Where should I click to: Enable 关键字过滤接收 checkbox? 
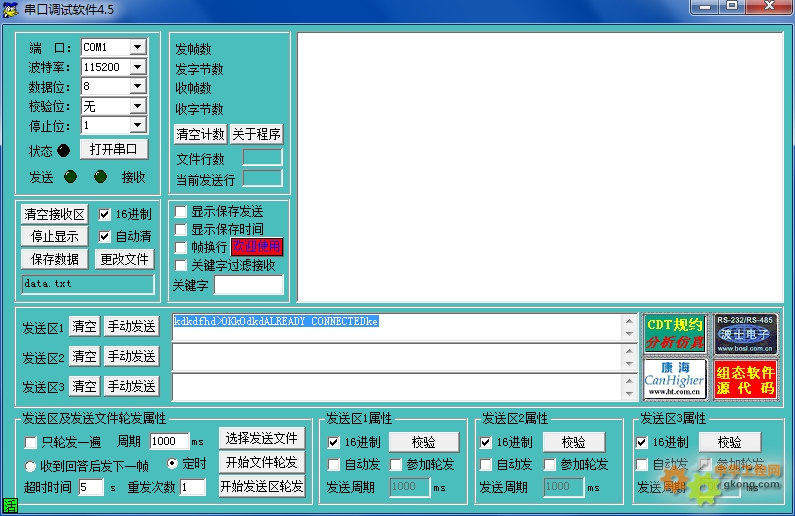pos(180,265)
